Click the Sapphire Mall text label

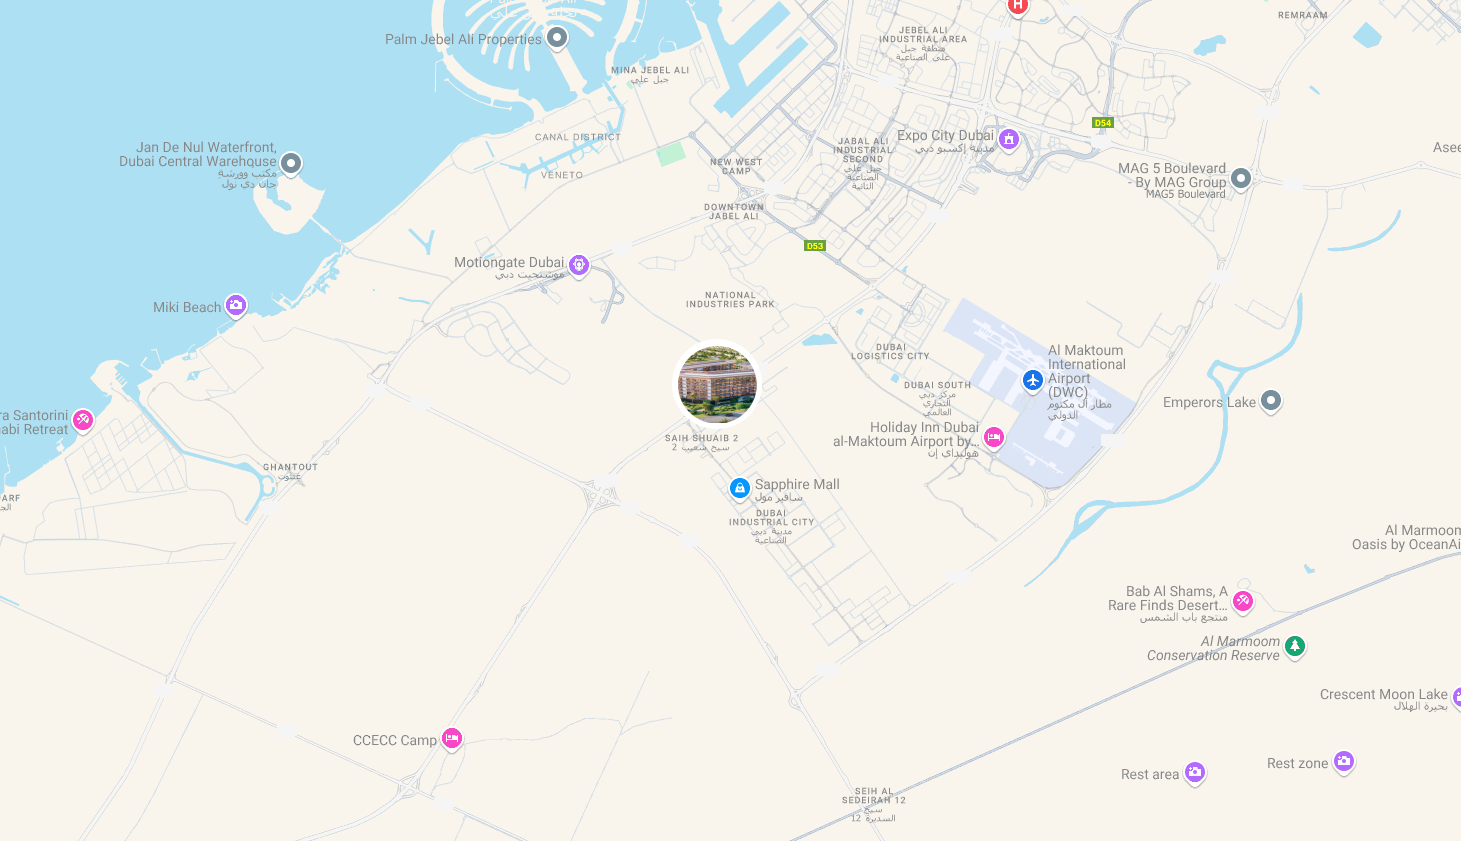(797, 484)
